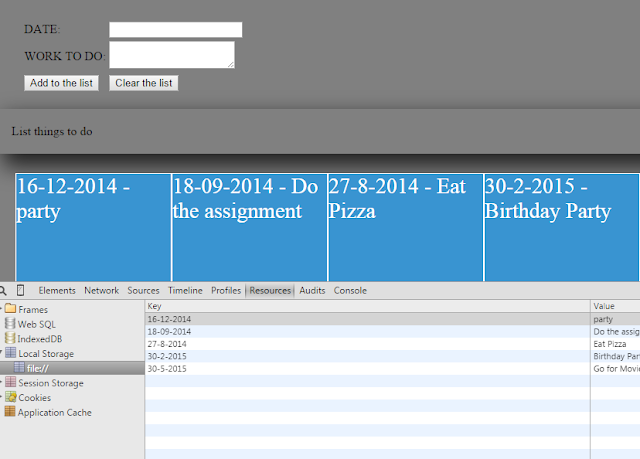Open the Audits tab
640x459 pixels.
point(312,290)
